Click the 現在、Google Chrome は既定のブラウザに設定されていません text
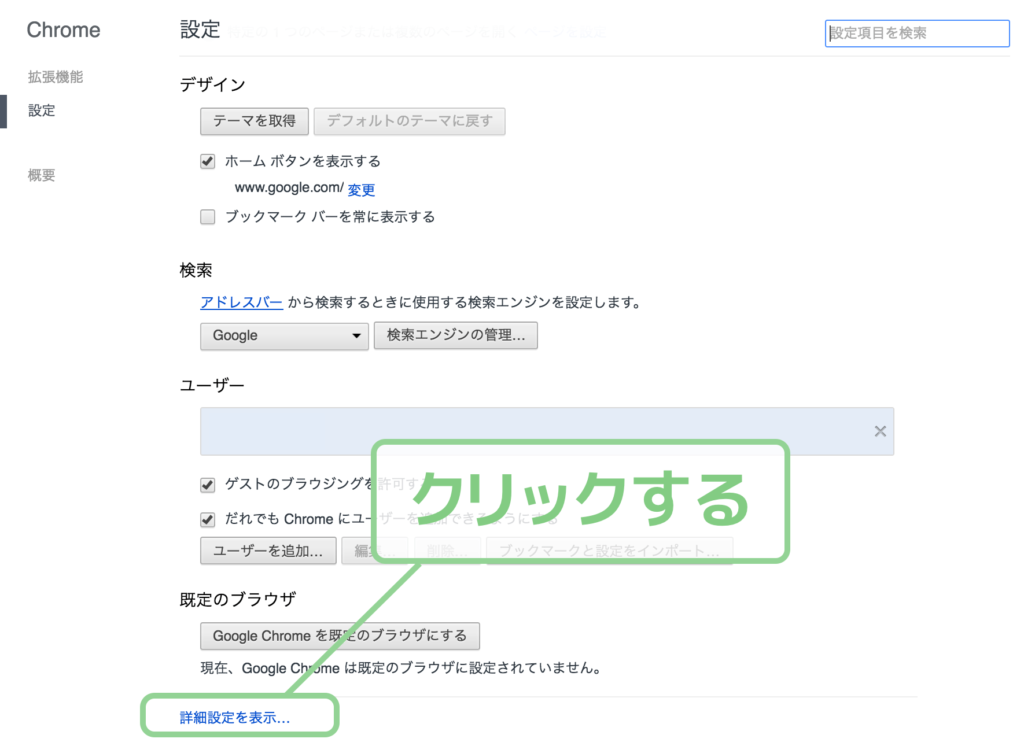The image size is (1024, 746). click(x=401, y=668)
